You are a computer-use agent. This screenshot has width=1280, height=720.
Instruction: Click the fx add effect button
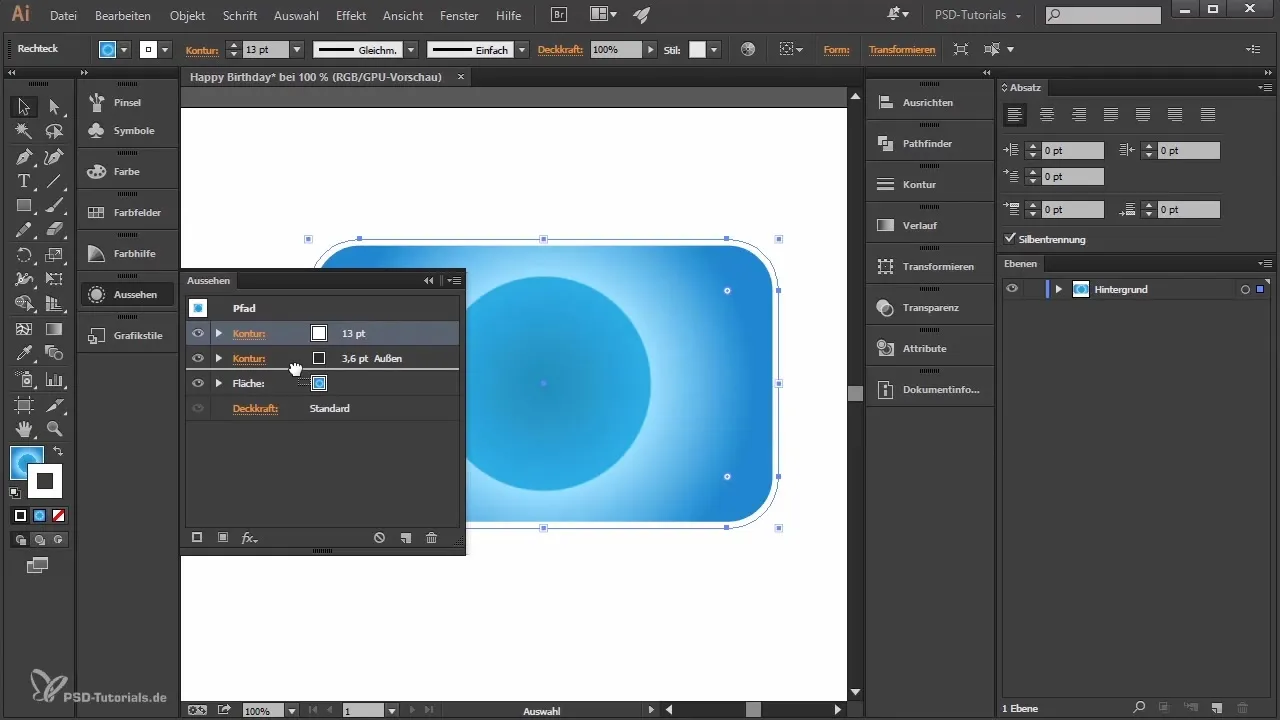coord(249,538)
